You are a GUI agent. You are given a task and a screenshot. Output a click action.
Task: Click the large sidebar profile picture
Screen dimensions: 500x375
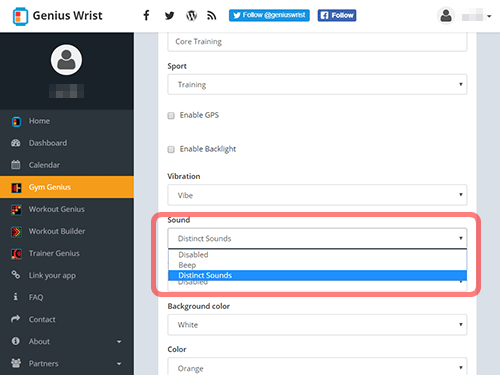66,60
